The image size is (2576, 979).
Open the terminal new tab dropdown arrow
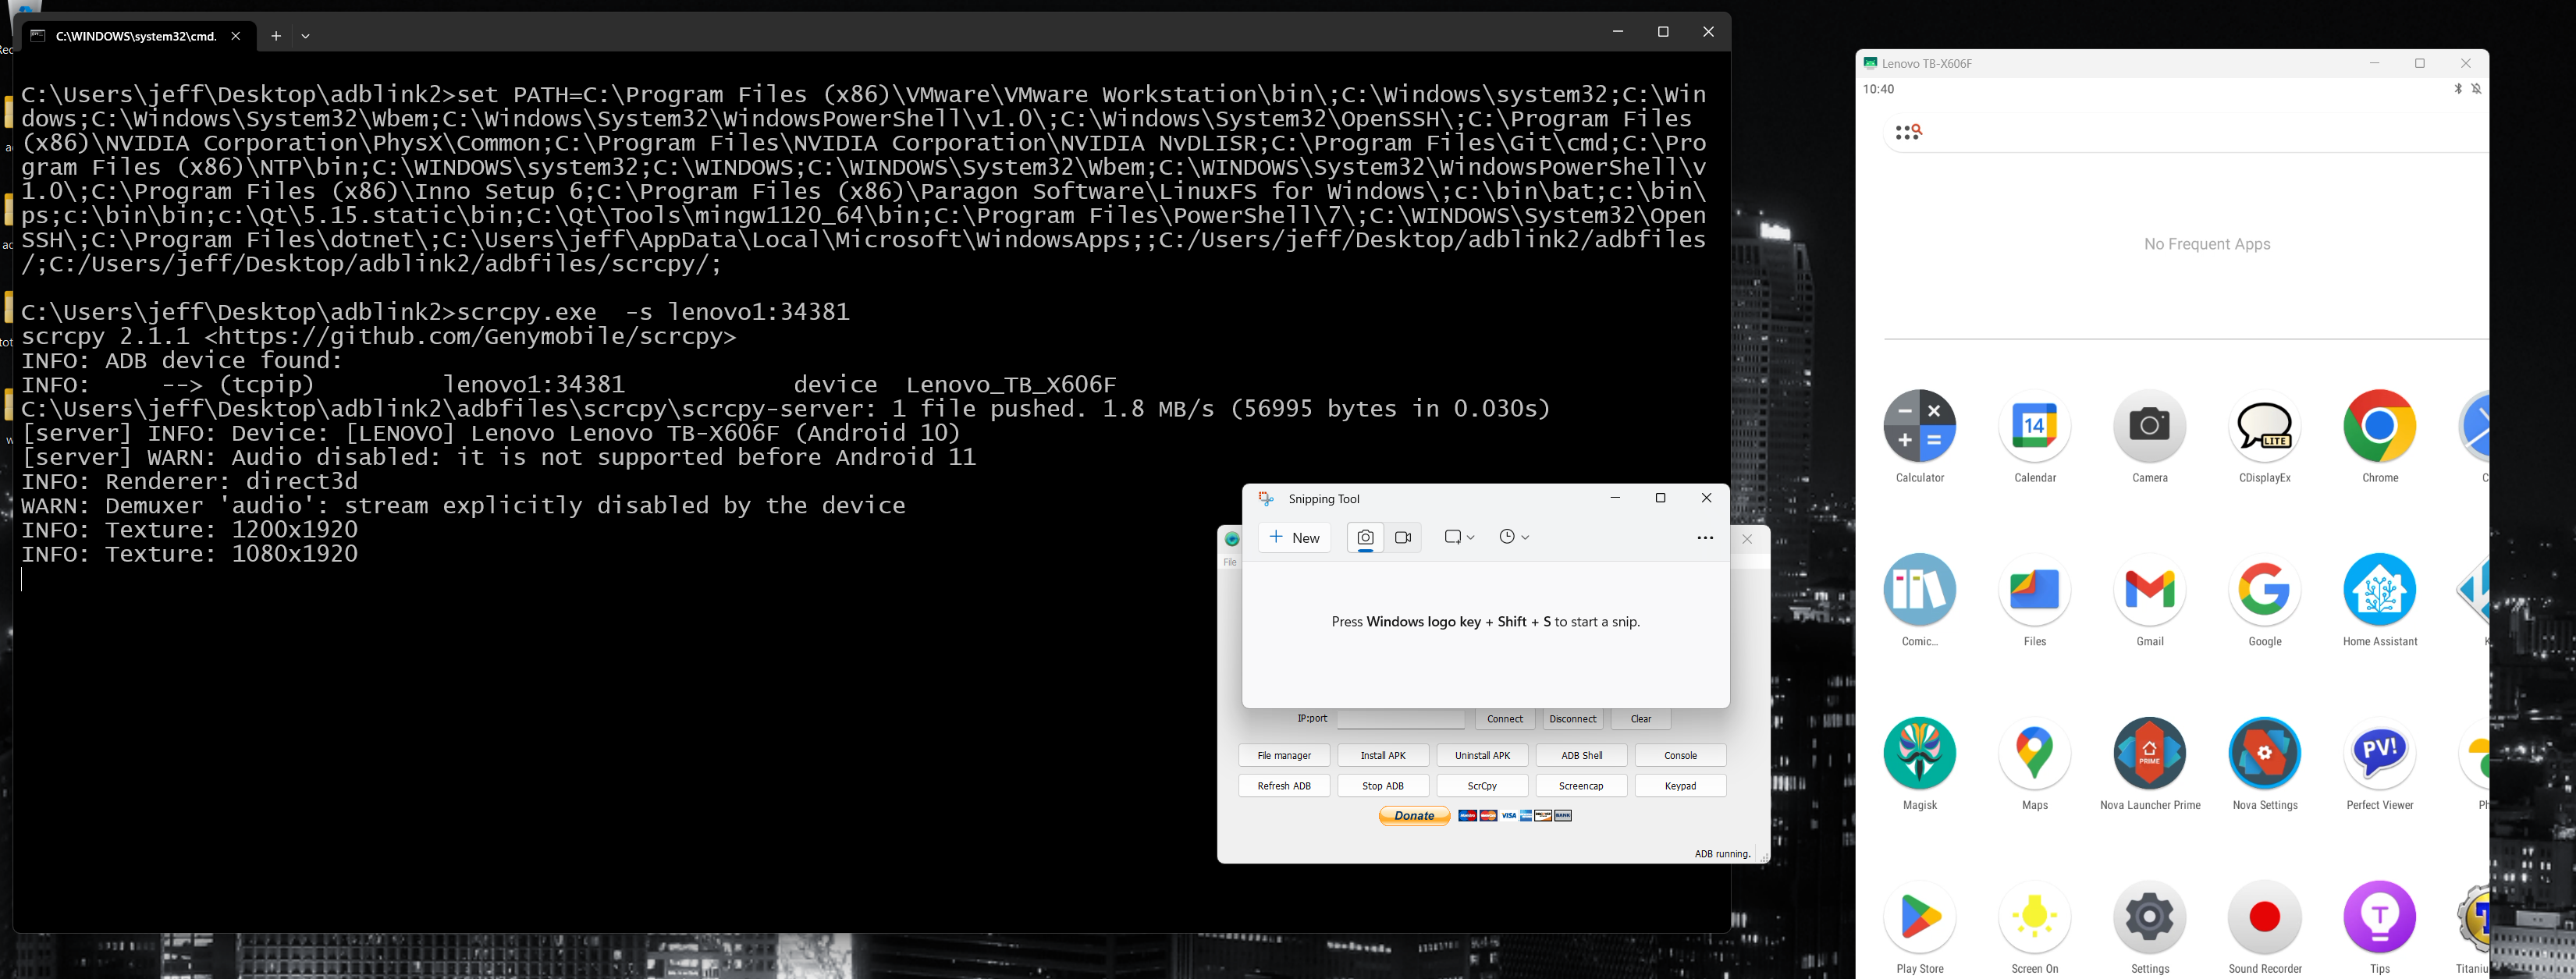click(305, 36)
